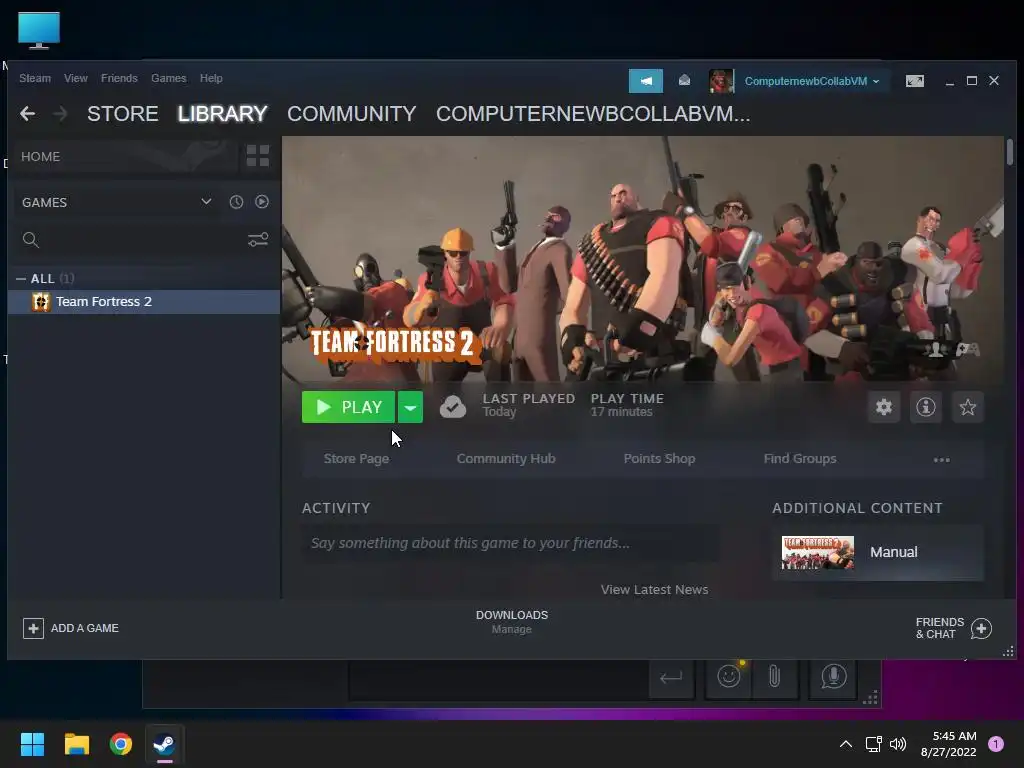Click emoji button in background chat window

pos(729,676)
